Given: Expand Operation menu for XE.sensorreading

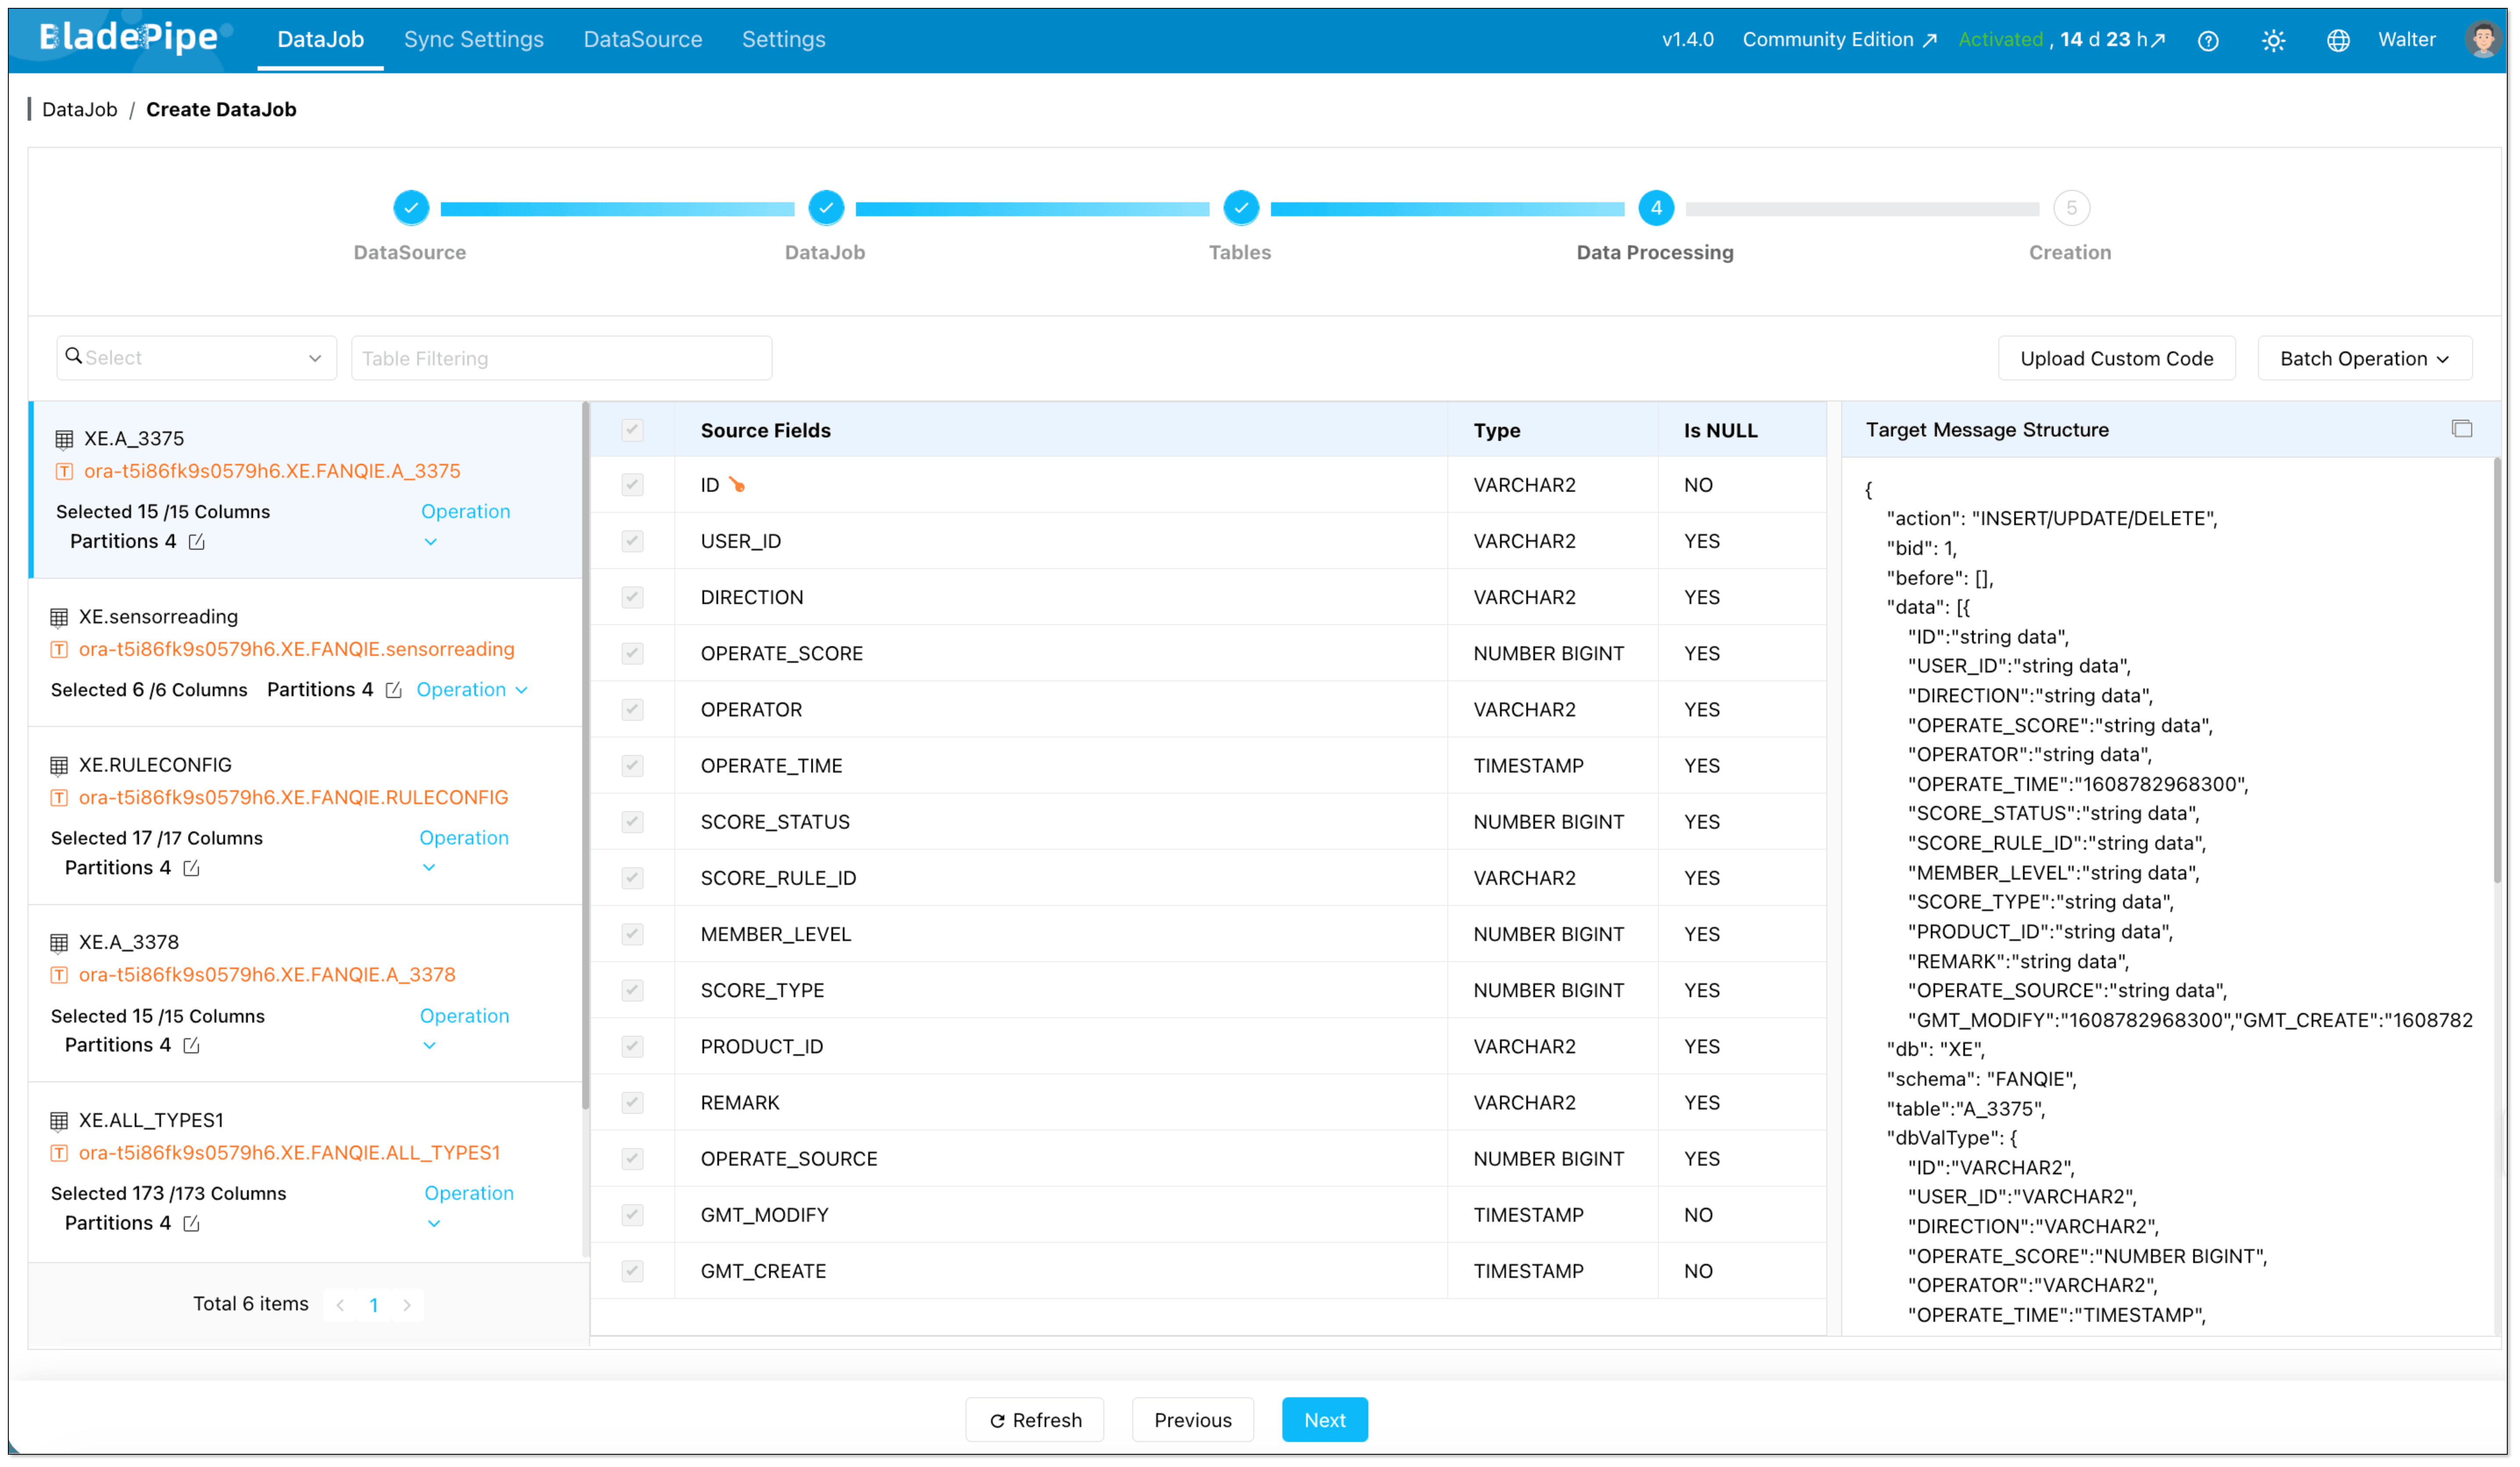Looking at the screenshot, I should tap(471, 689).
